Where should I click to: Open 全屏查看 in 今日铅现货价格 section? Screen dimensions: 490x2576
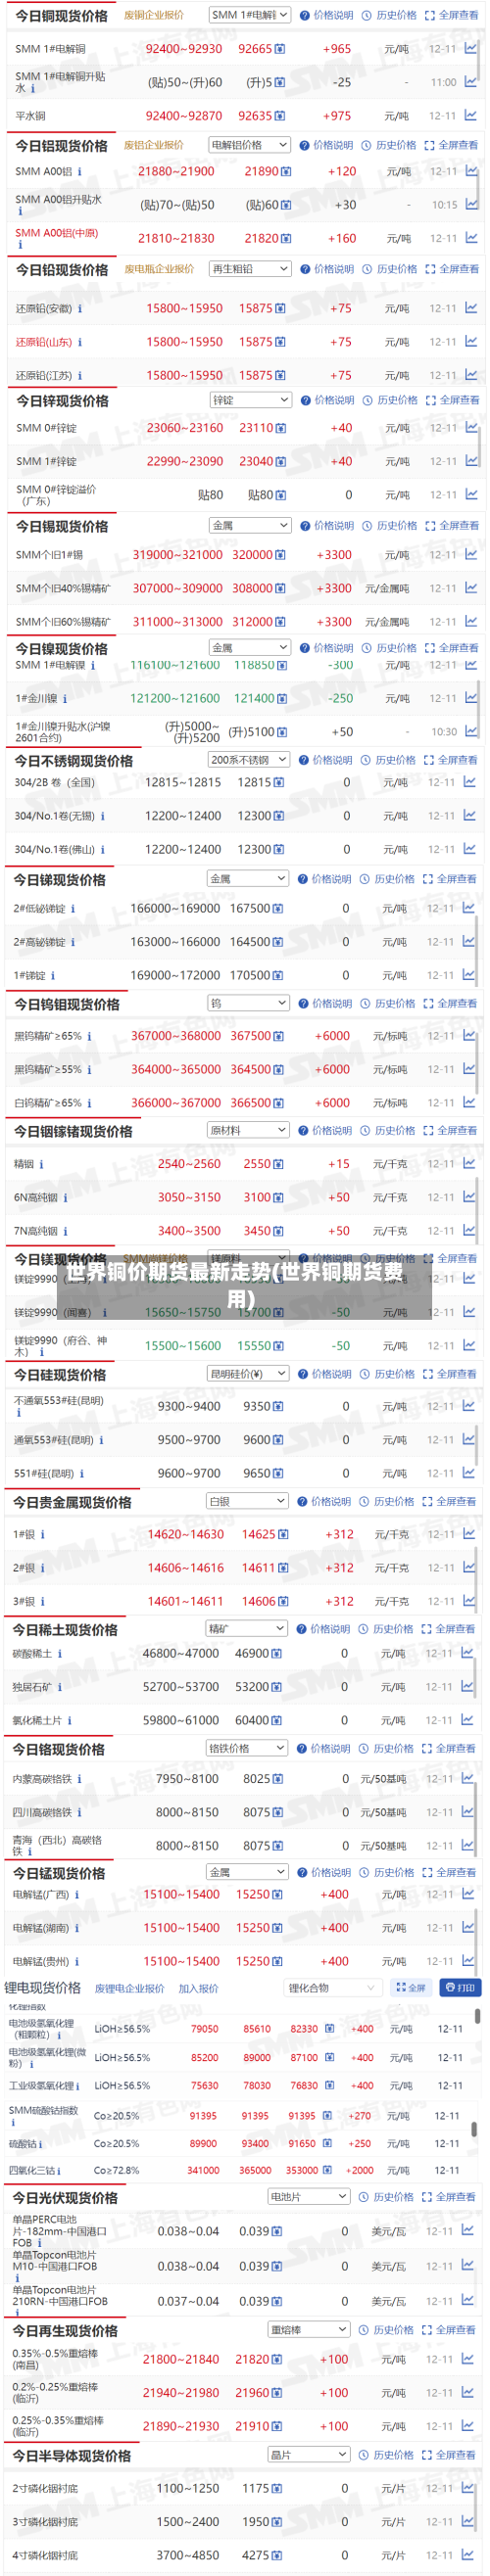pyautogui.click(x=452, y=269)
